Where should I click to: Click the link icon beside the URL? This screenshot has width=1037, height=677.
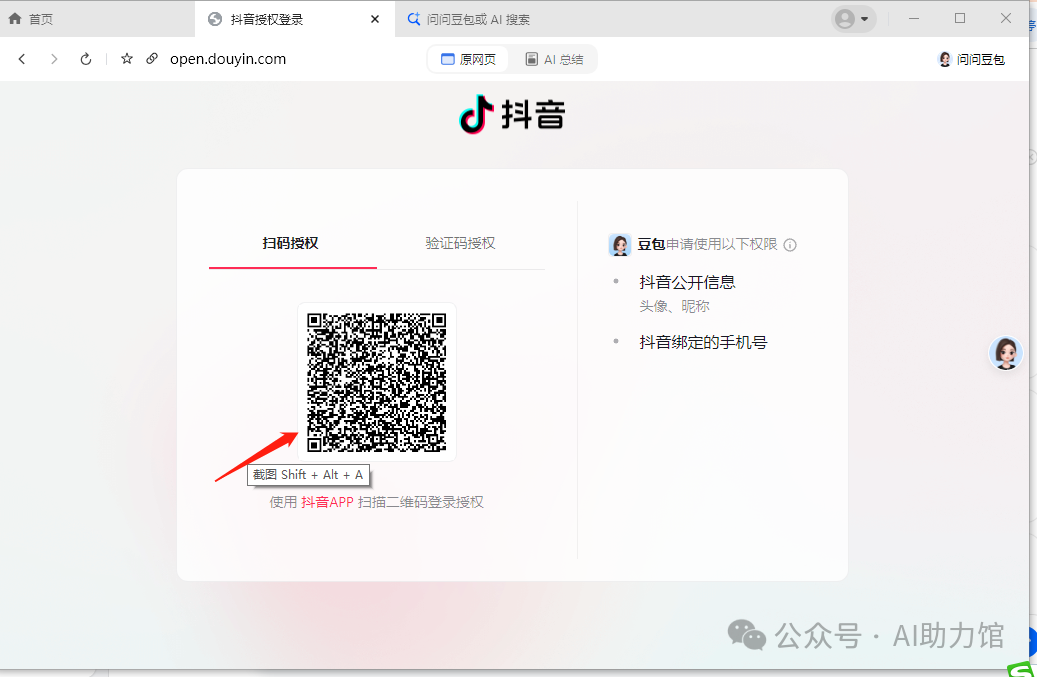click(152, 58)
